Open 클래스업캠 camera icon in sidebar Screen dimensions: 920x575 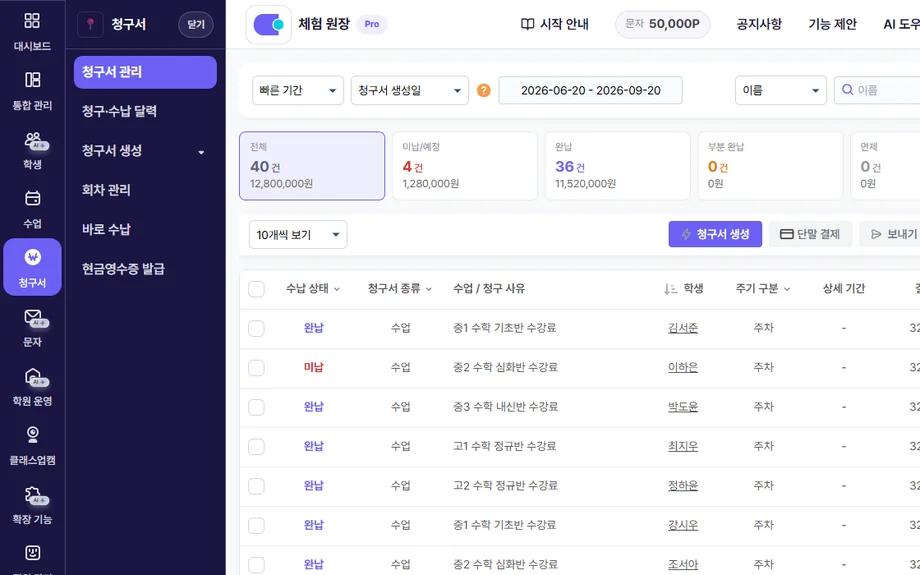coord(32,435)
